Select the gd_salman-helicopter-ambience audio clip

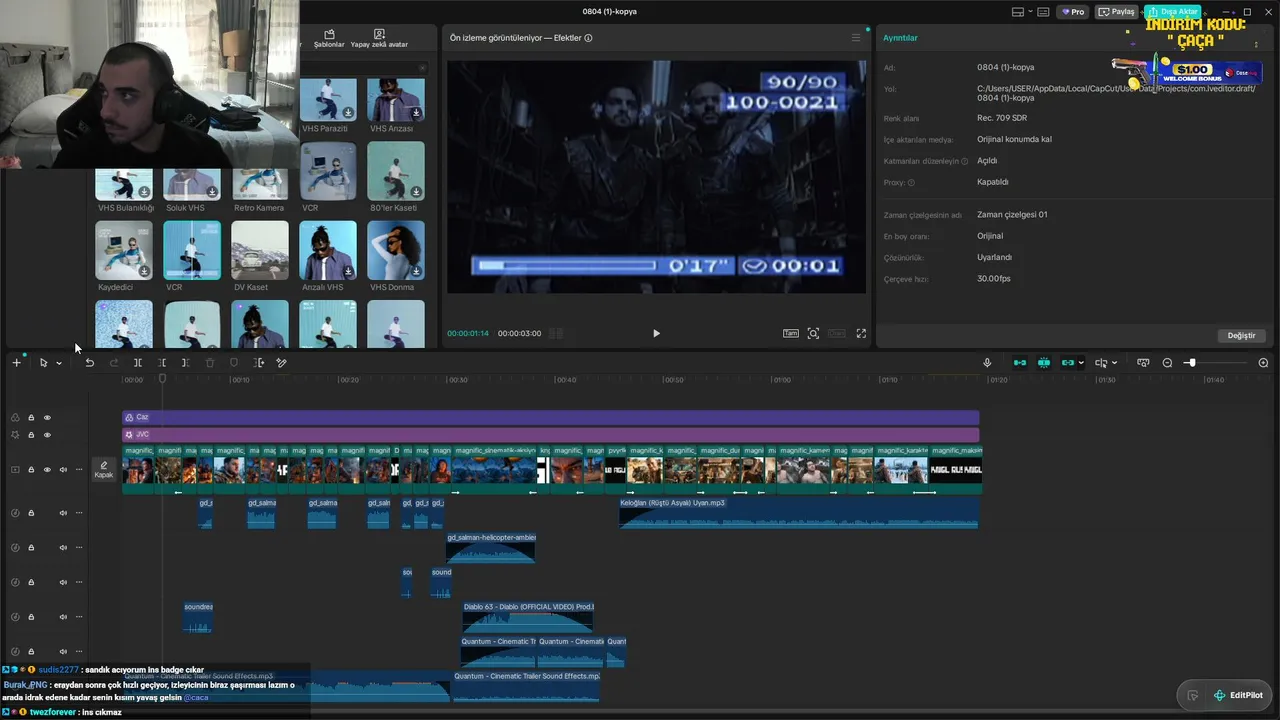pyautogui.click(x=491, y=547)
